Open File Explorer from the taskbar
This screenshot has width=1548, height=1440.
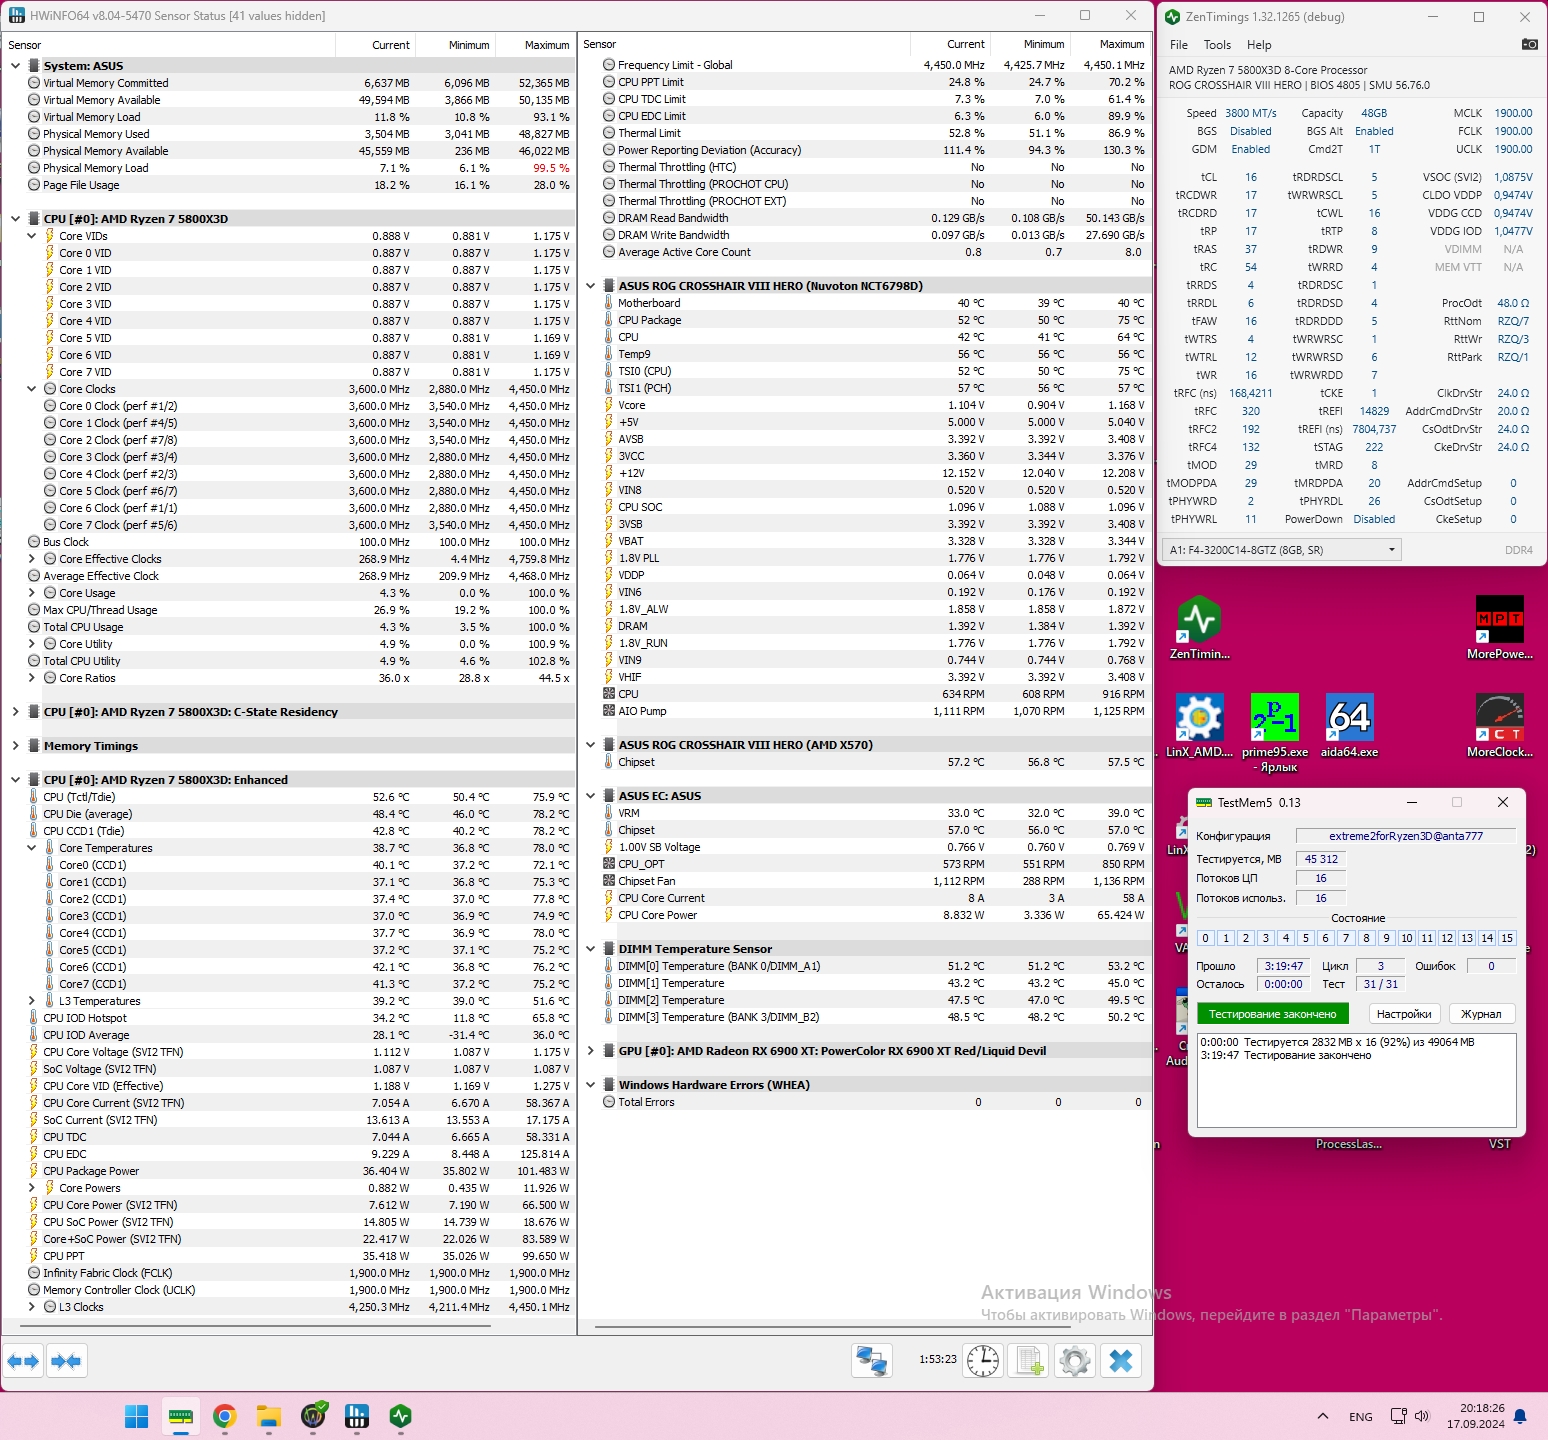(269, 1416)
